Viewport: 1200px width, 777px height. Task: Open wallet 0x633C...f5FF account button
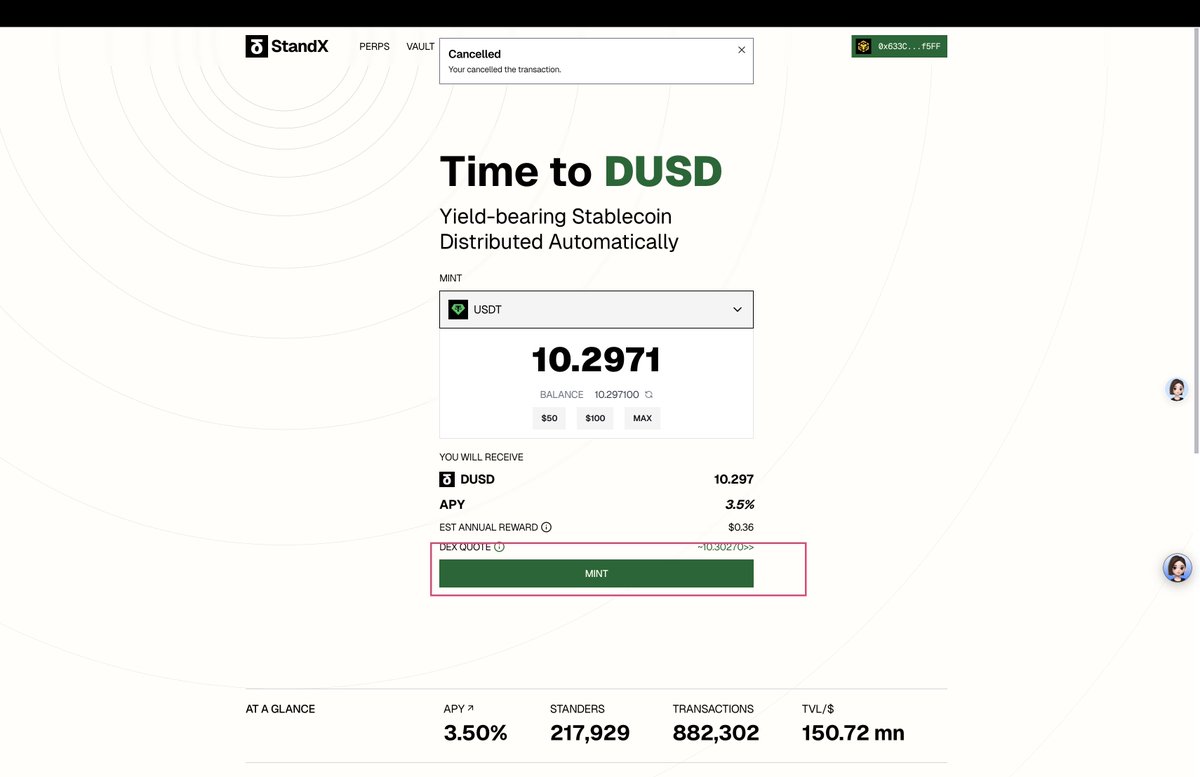pyautogui.click(x=899, y=46)
